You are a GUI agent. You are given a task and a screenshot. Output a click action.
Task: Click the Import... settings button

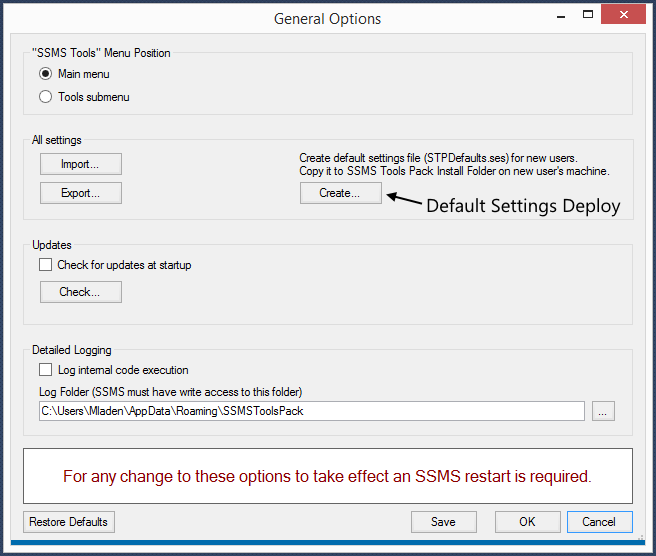pyautogui.click(x=81, y=164)
